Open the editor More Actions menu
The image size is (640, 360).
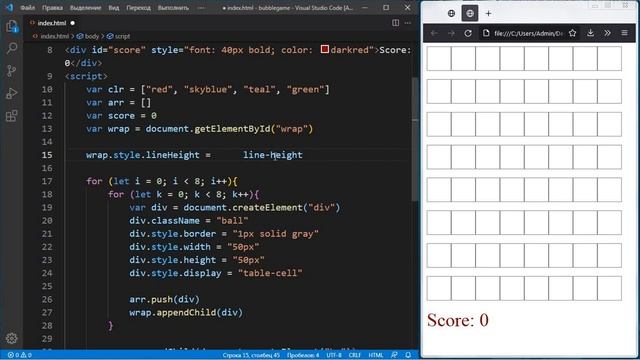pyautogui.click(x=408, y=23)
